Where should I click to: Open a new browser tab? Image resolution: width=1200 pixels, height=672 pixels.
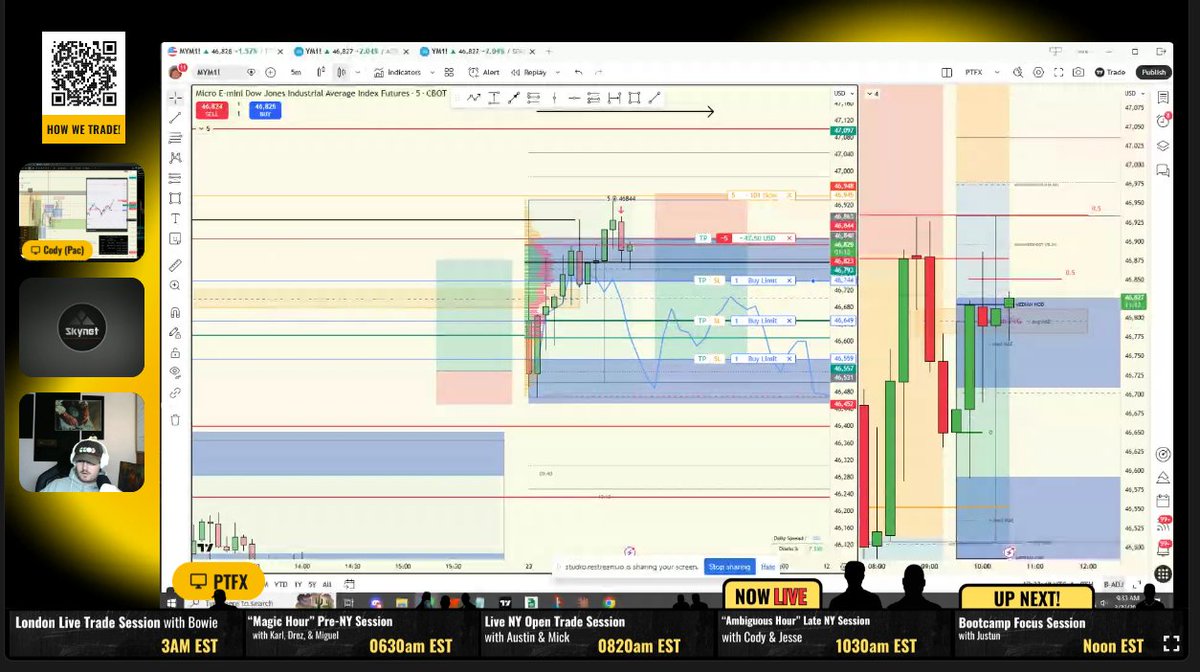[x=547, y=51]
